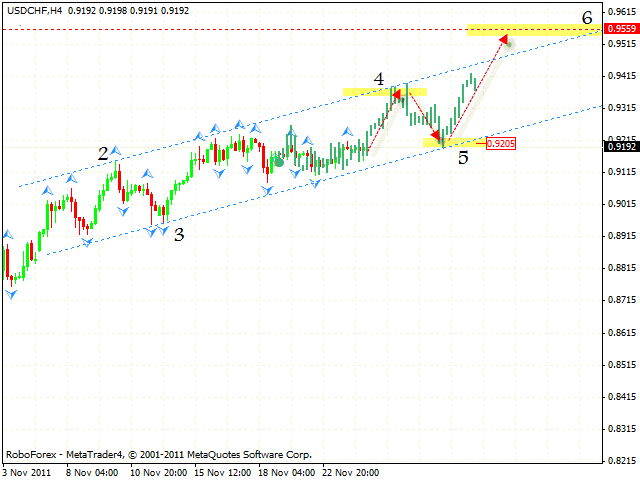The height and width of the screenshot is (480, 640).
Task: Click the wave label 2 on chart
Action: 103,154
